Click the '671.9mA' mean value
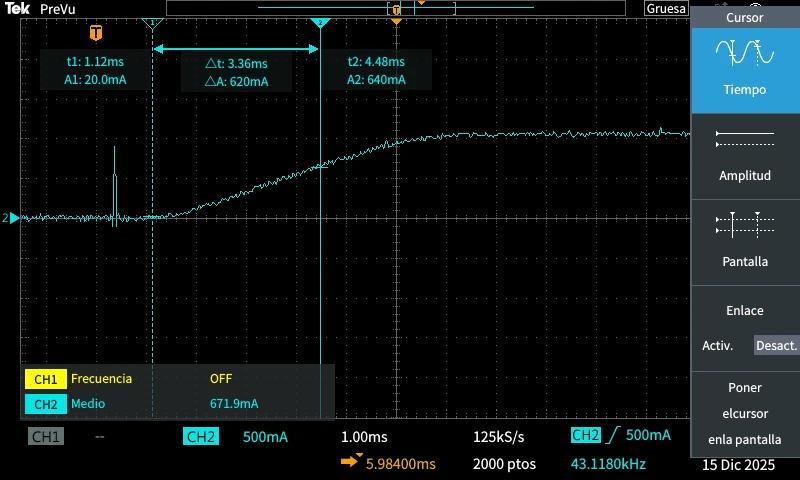 (234, 403)
